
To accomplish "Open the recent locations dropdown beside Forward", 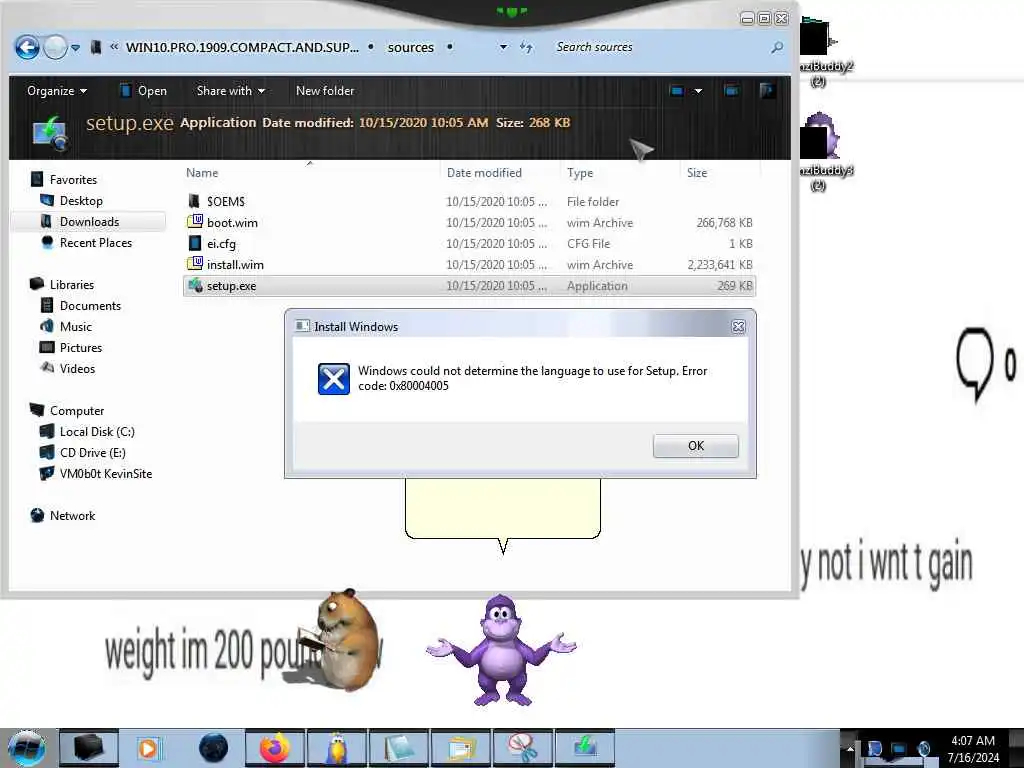I will [76, 48].
